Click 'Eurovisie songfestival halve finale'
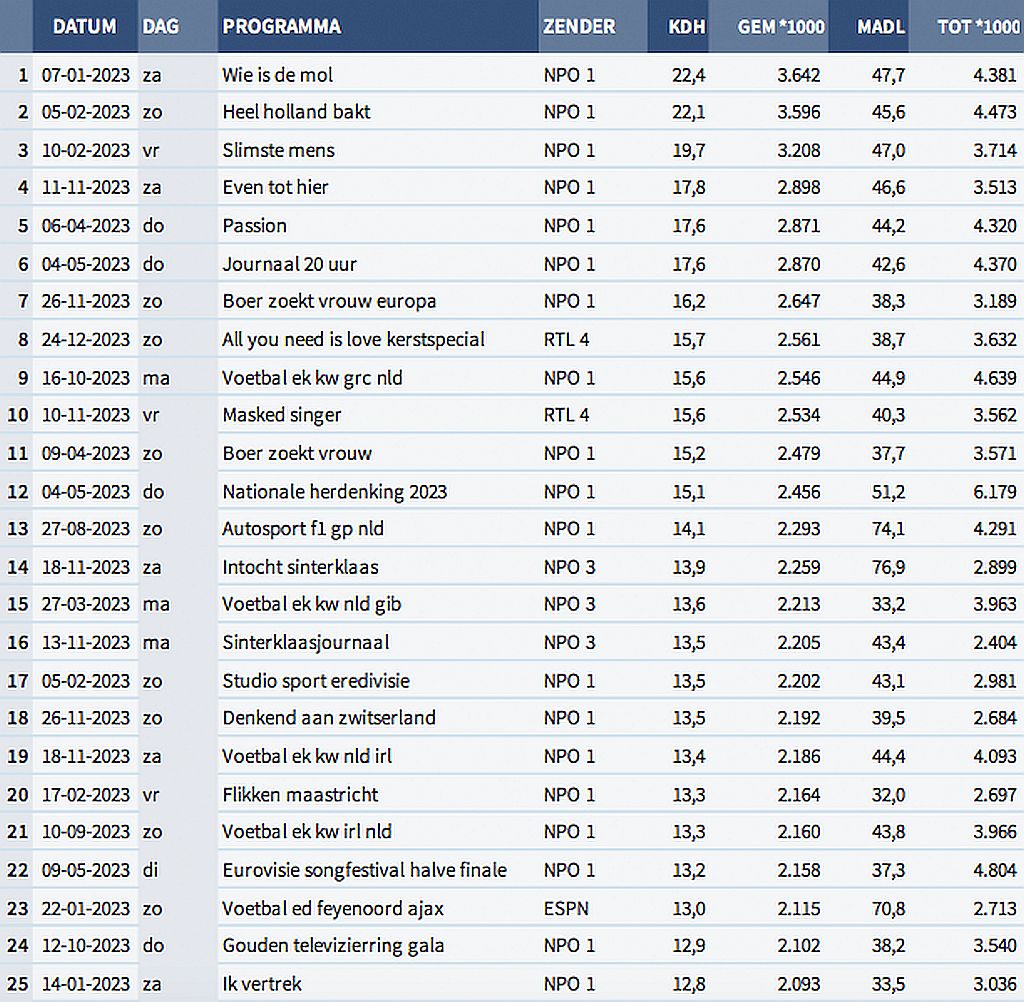Viewport: 1024px width, 1002px height. (x=365, y=870)
